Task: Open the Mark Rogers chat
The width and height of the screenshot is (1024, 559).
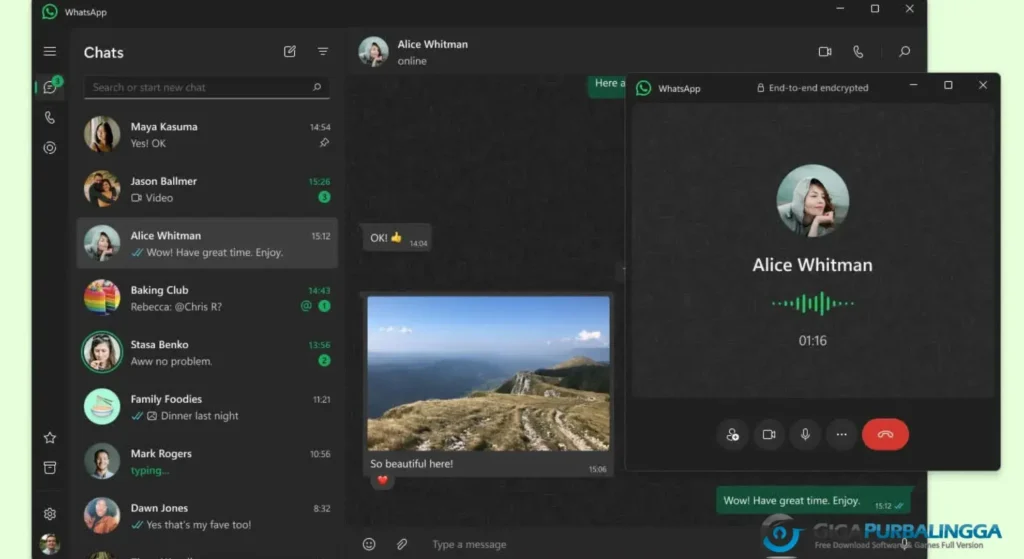Action: pos(207,462)
